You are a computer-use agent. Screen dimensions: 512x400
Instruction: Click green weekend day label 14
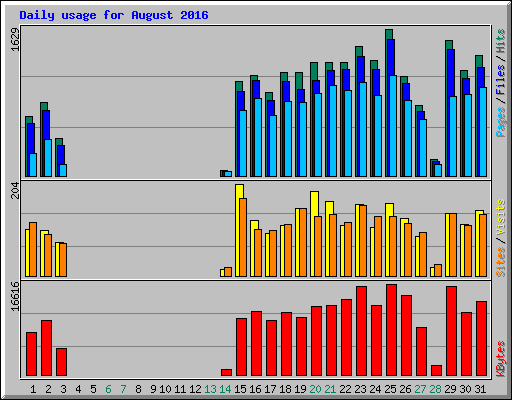225,389
